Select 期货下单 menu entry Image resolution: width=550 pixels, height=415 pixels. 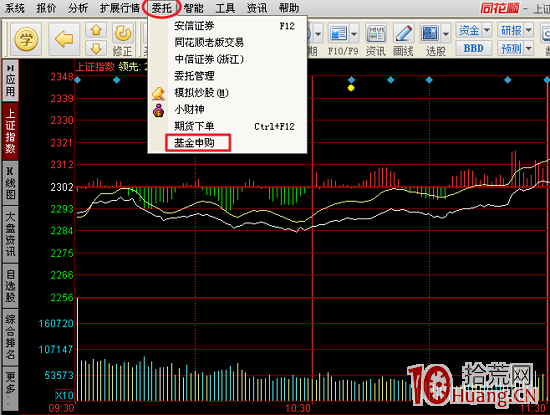[227, 126]
